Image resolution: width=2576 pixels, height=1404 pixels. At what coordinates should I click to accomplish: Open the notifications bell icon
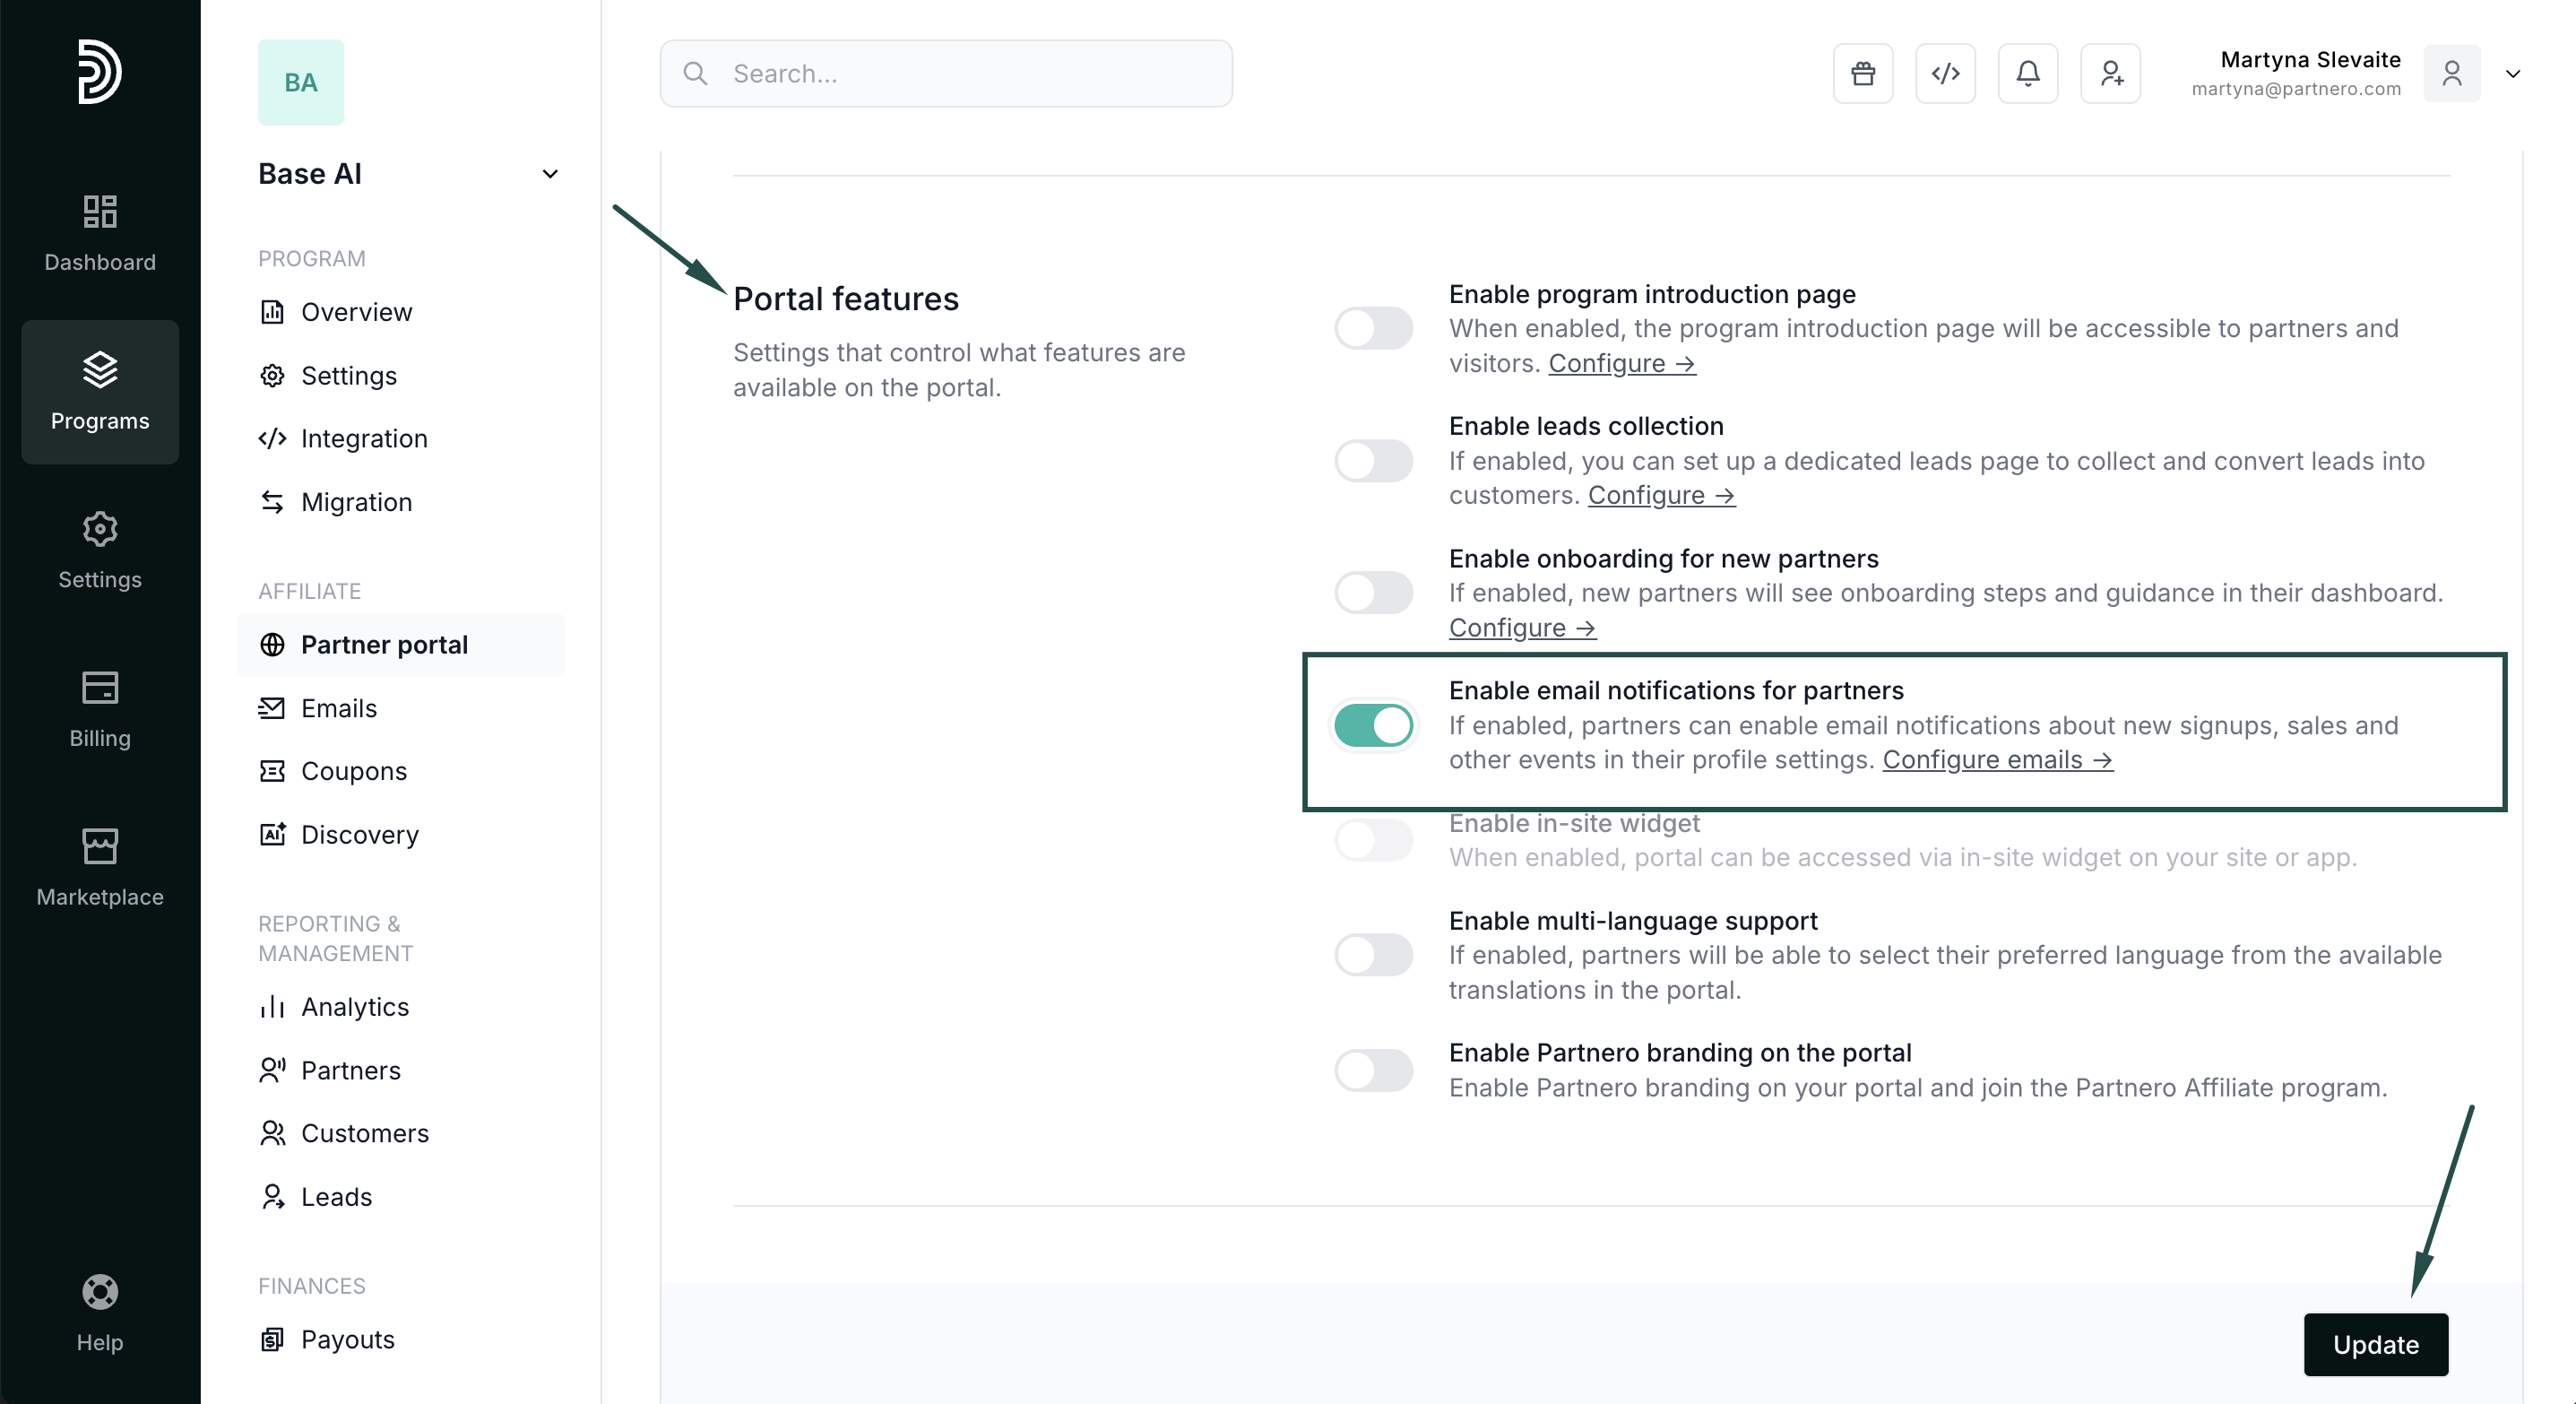click(x=2027, y=73)
